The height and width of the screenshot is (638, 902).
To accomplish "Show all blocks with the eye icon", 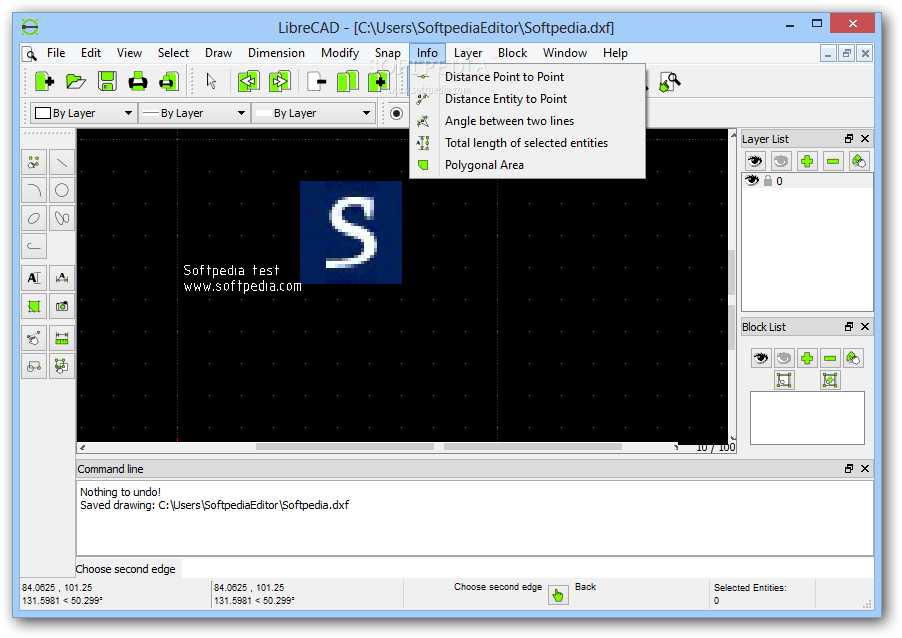I will pos(760,358).
